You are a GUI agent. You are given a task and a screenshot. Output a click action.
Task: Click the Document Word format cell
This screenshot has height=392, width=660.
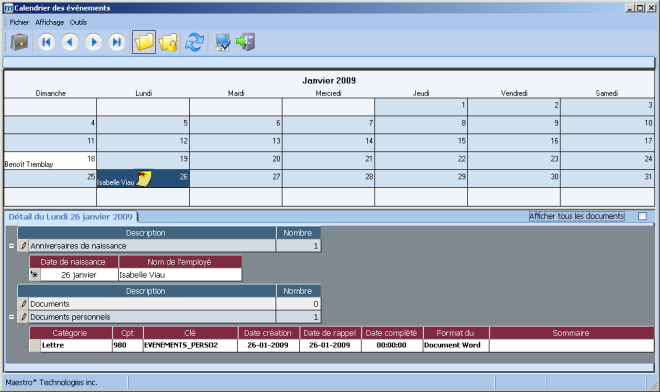456,345
